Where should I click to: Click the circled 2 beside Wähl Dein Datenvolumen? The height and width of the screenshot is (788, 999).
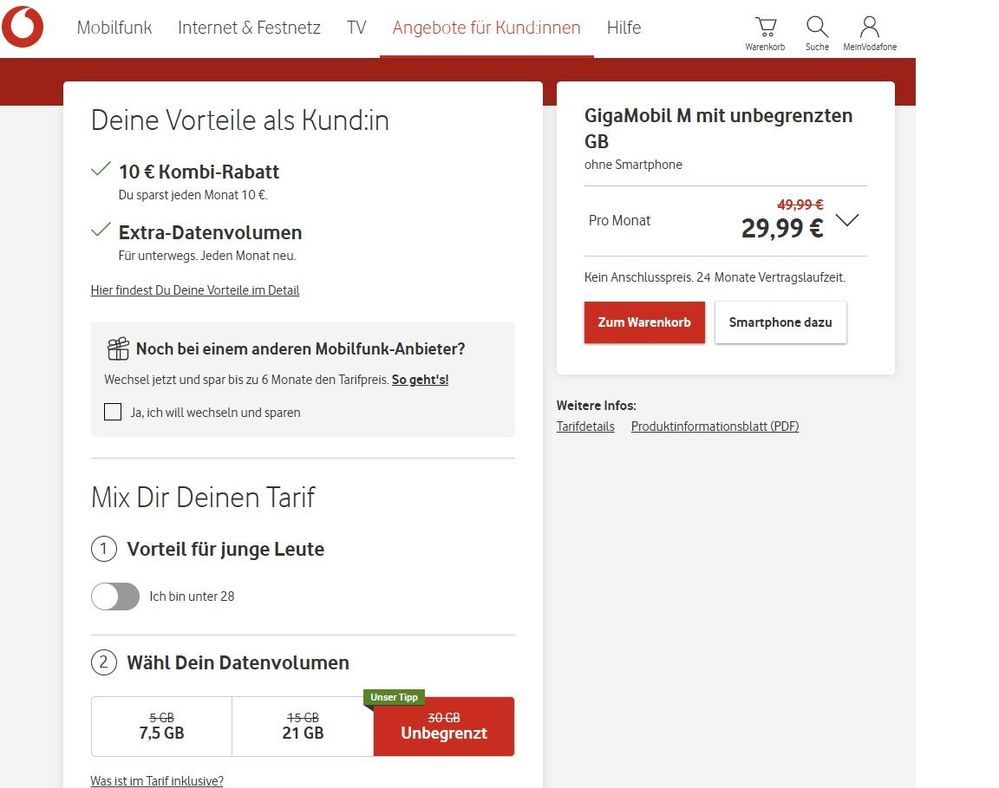(x=103, y=662)
